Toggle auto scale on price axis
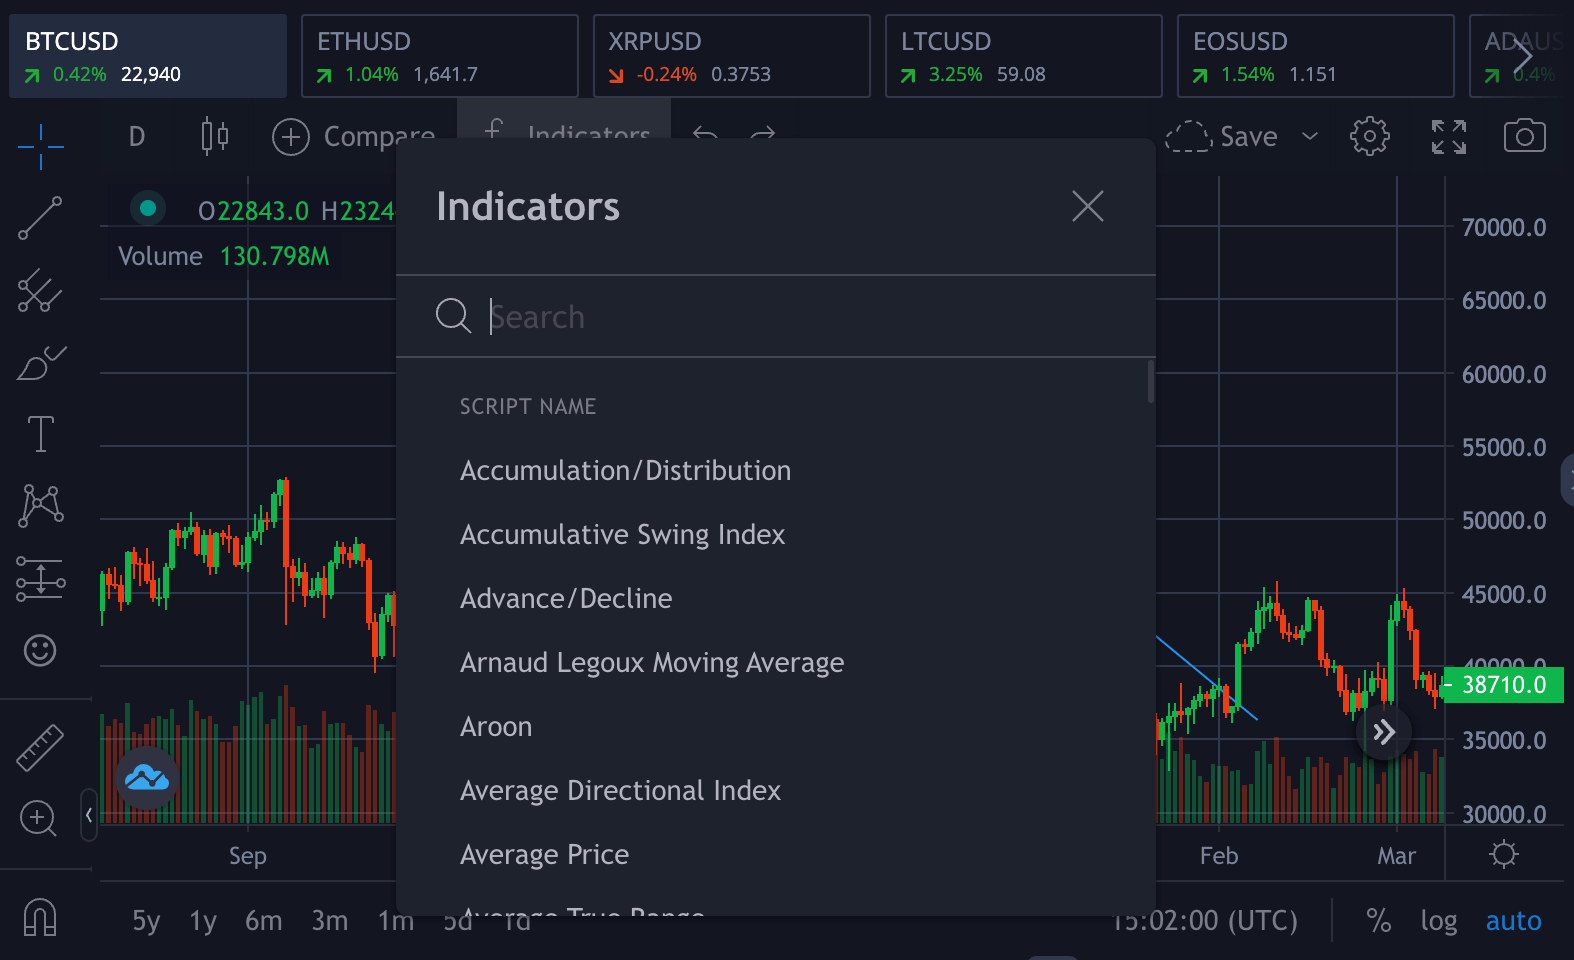The image size is (1574, 960). pos(1513,921)
